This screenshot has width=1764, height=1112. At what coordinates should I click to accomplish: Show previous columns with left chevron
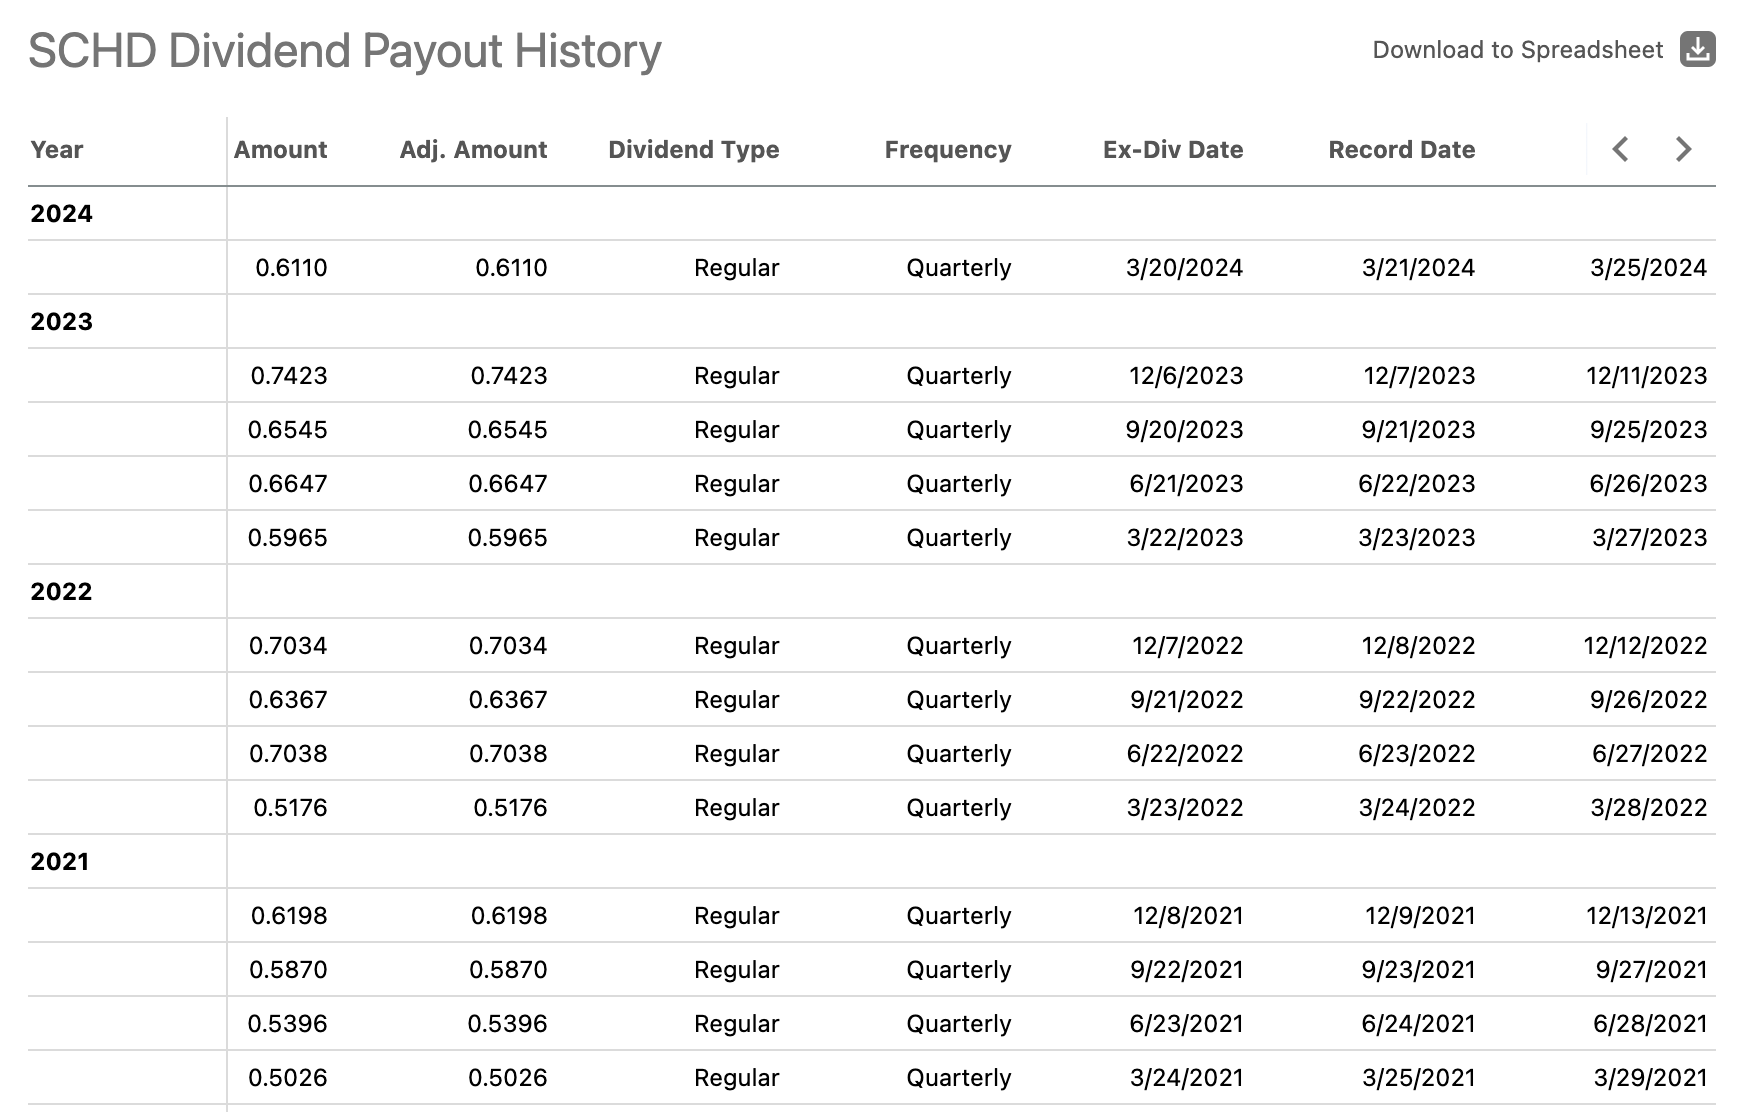[1621, 150]
